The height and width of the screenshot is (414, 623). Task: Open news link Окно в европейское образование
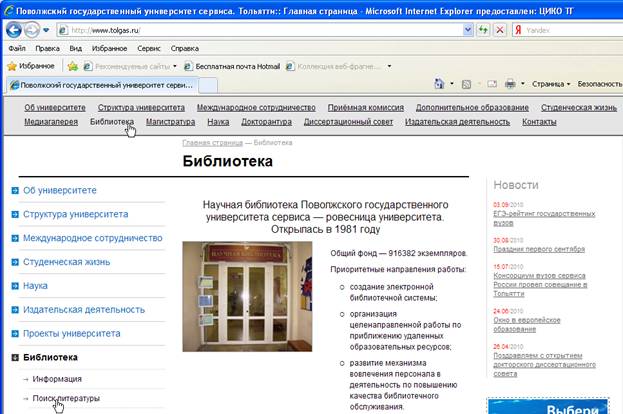(x=526, y=325)
